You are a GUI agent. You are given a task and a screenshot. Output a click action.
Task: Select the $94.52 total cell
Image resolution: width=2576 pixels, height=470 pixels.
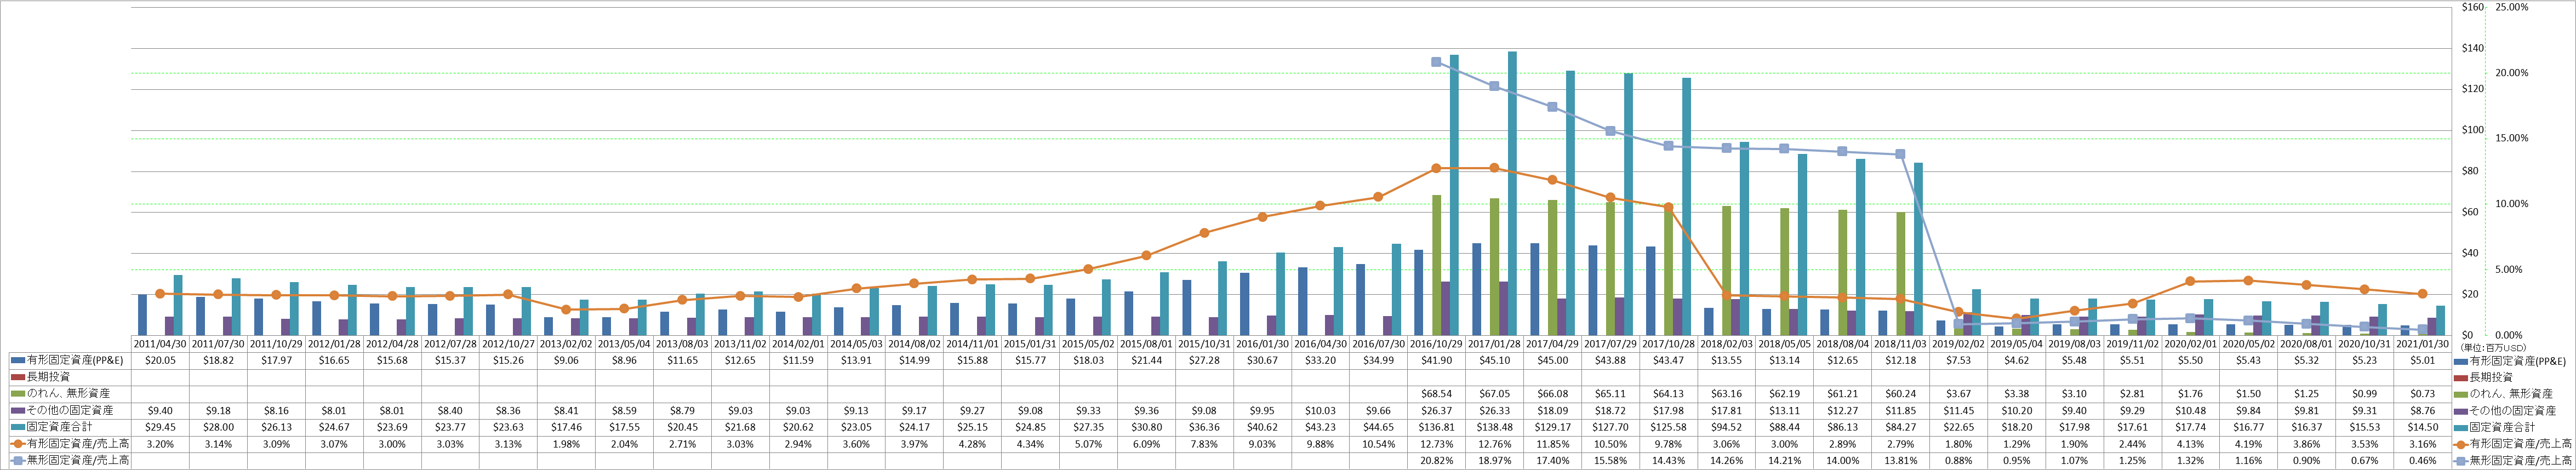click(x=1726, y=427)
